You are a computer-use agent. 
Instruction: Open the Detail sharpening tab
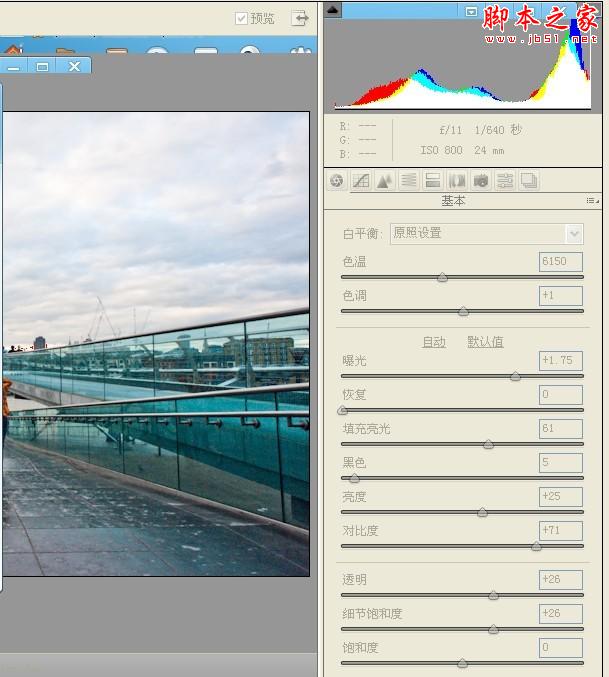pyautogui.click(x=385, y=180)
